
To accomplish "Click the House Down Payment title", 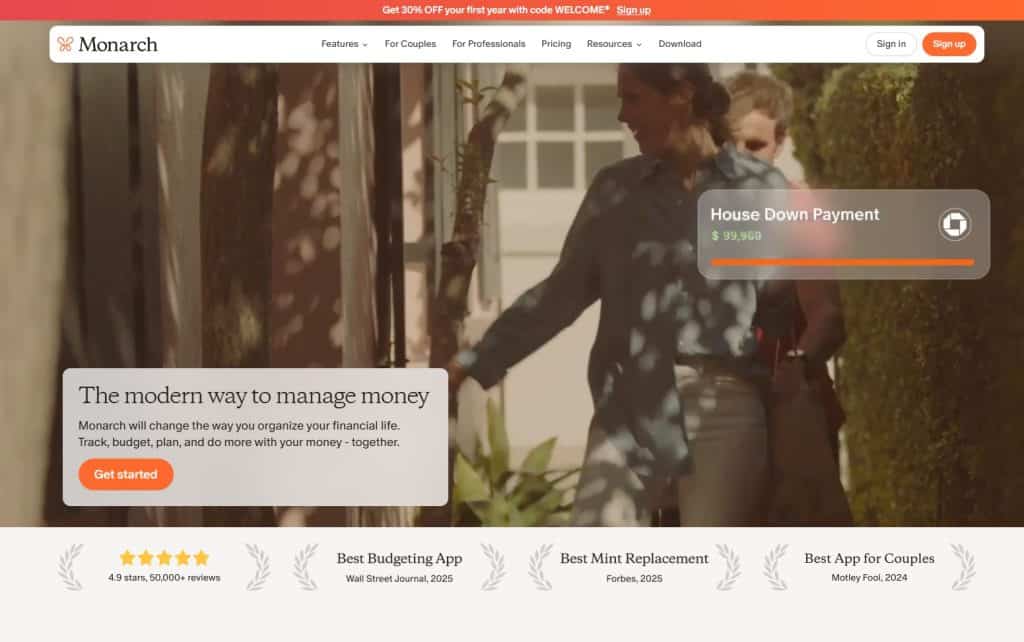I will [795, 214].
